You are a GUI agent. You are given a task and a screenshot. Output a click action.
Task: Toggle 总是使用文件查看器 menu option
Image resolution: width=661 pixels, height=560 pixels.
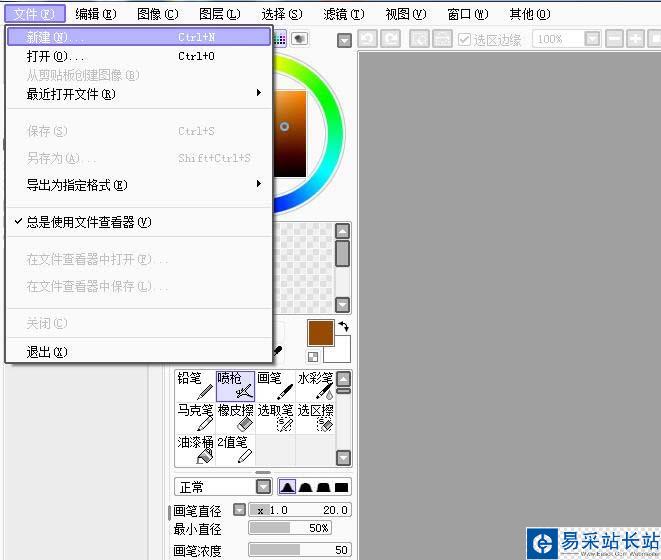(x=139, y=222)
